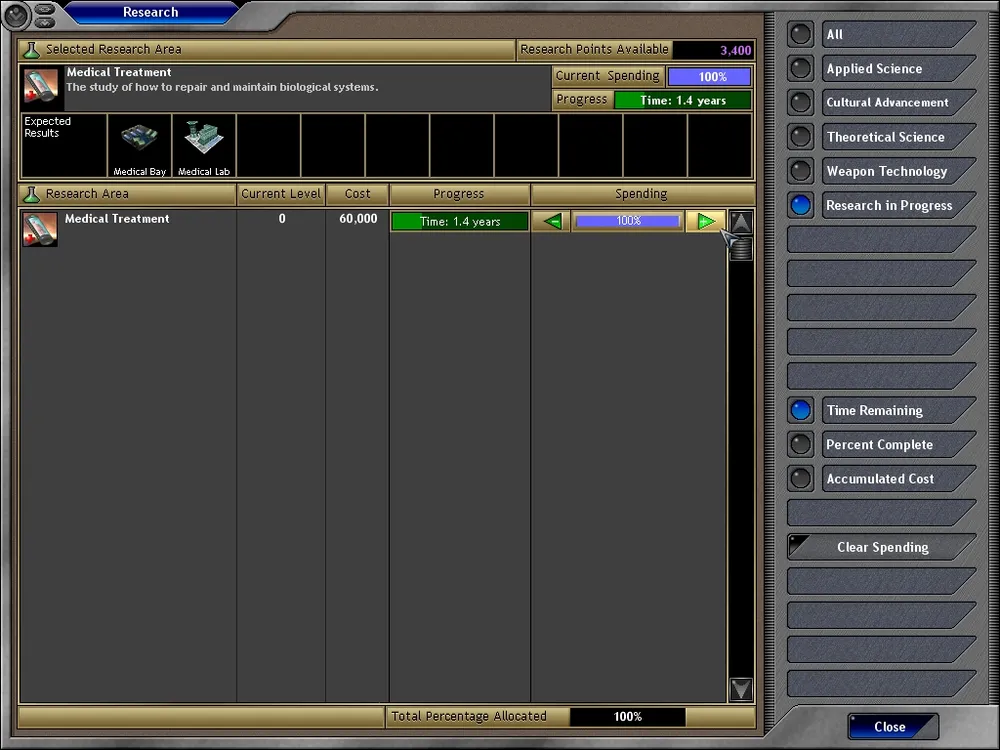Viewport: 1000px width, 750px height.
Task: Click the blue 100% spending slider in row
Action: tap(628, 221)
